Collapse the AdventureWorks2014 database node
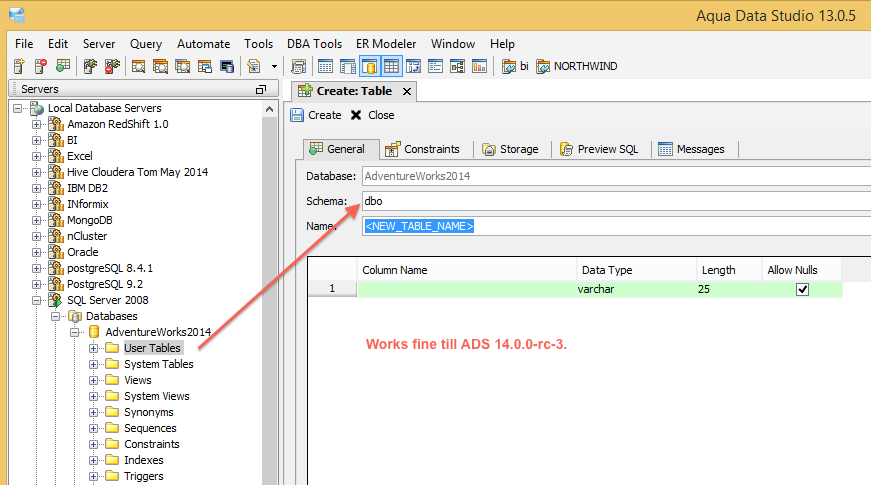The width and height of the screenshot is (871, 485). pos(74,333)
